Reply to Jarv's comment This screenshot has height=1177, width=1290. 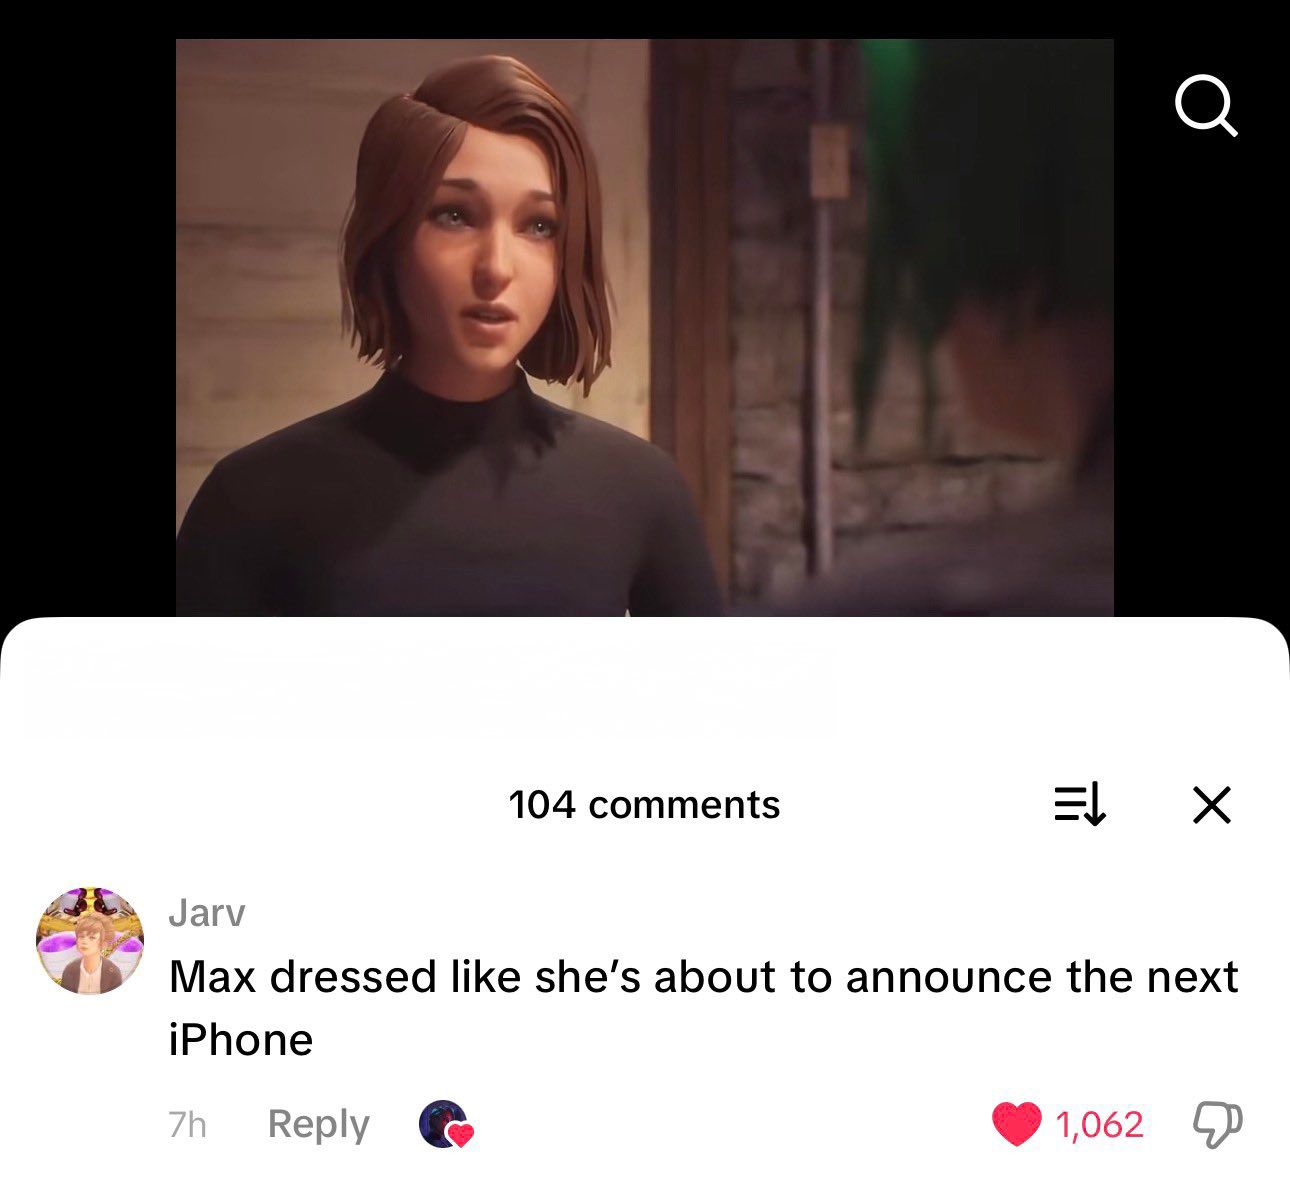tap(318, 1124)
